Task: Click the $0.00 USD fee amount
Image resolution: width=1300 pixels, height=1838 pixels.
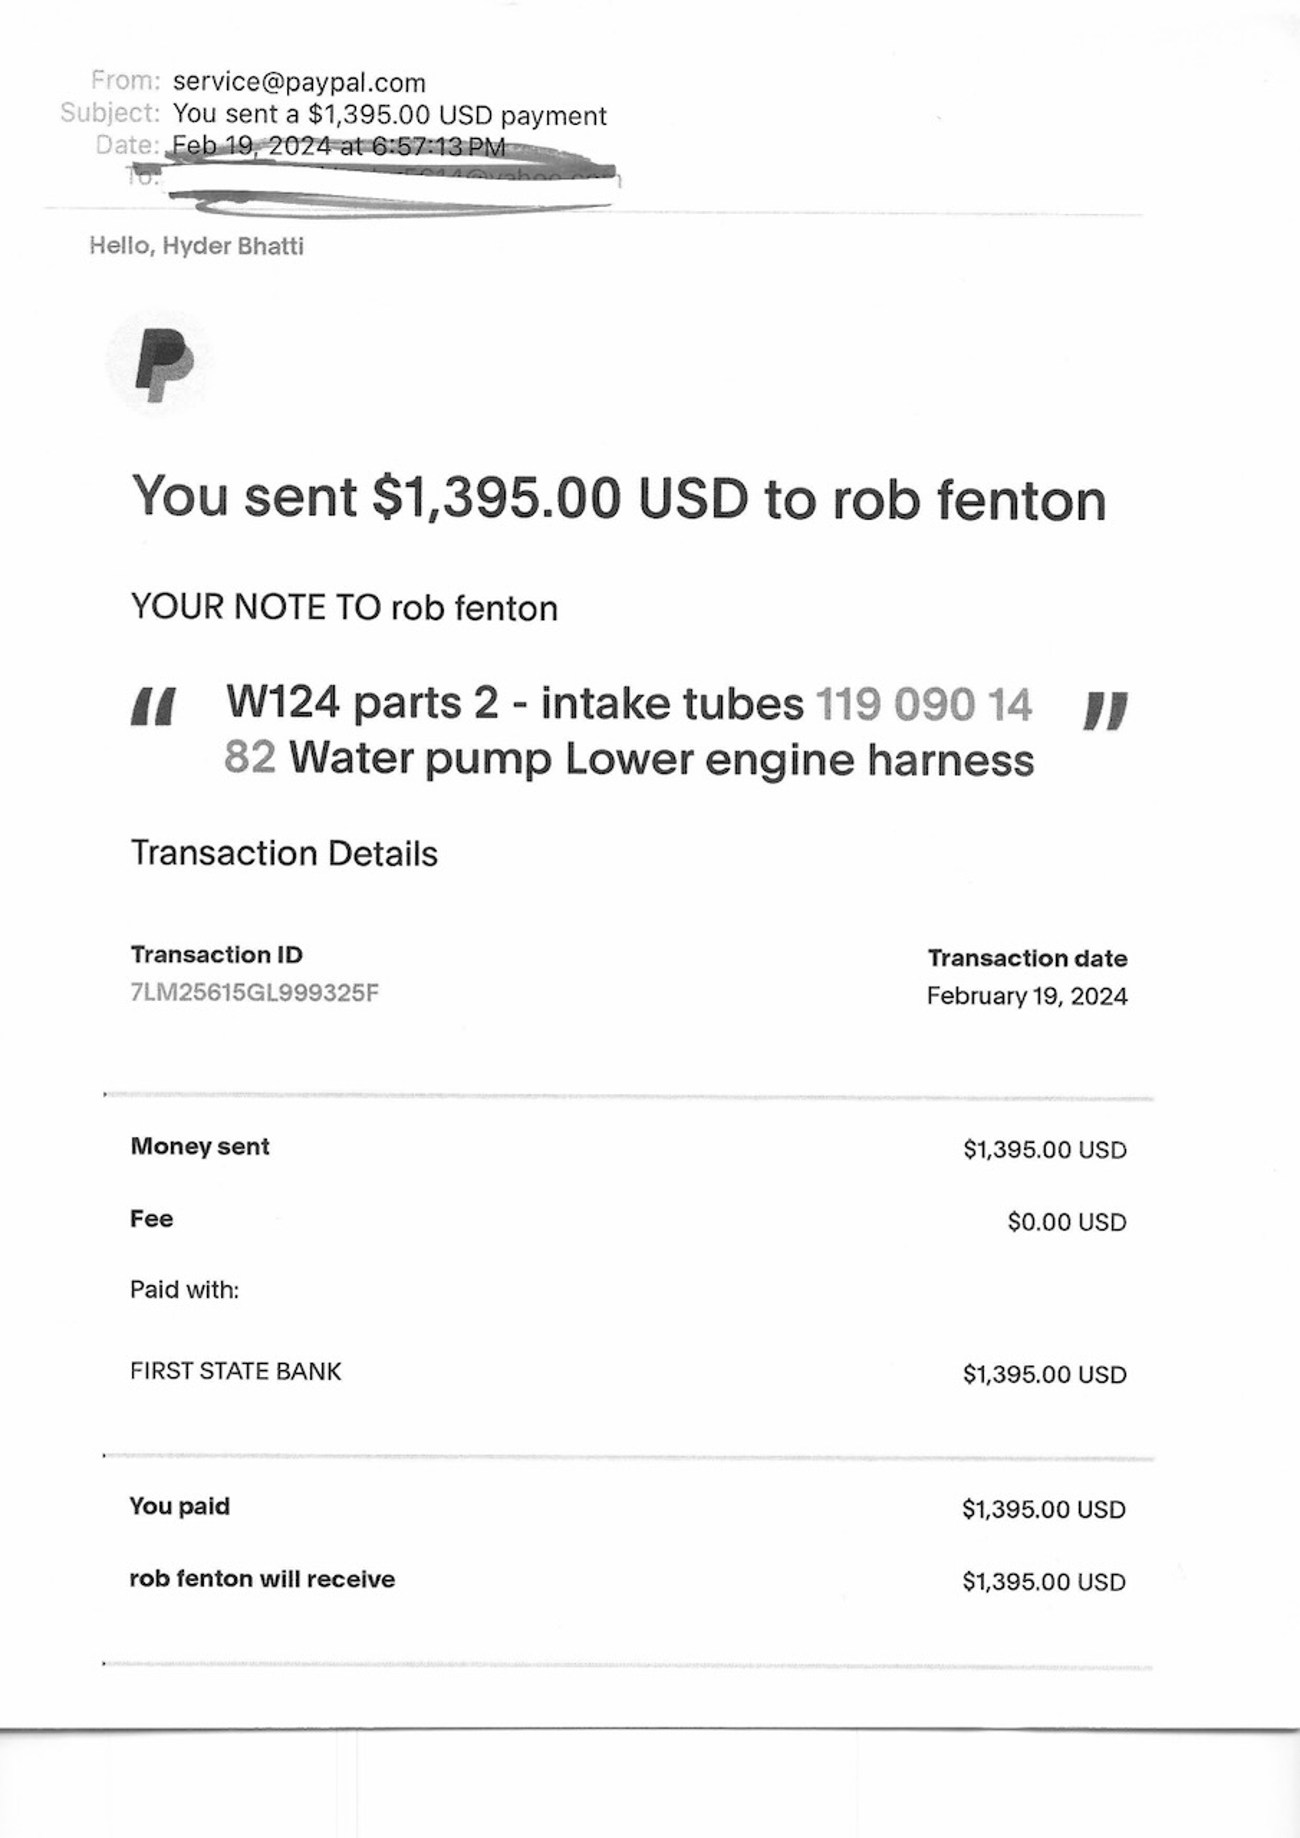Action: click(1066, 1222)
